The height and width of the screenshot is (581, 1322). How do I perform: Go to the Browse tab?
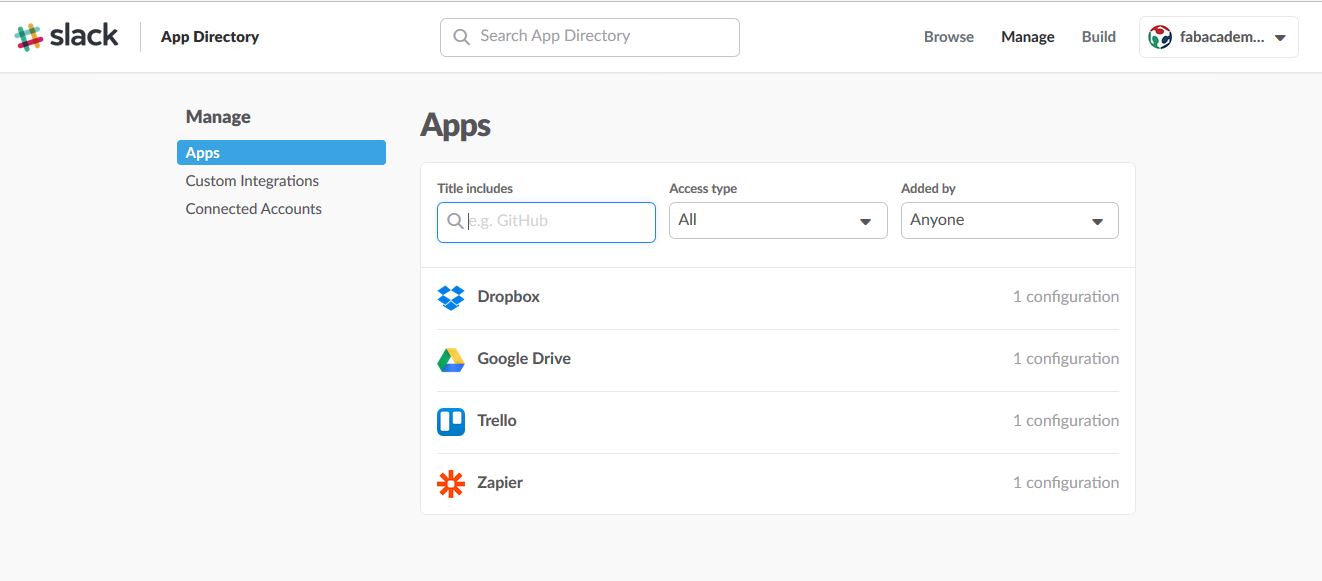point(949,37)
